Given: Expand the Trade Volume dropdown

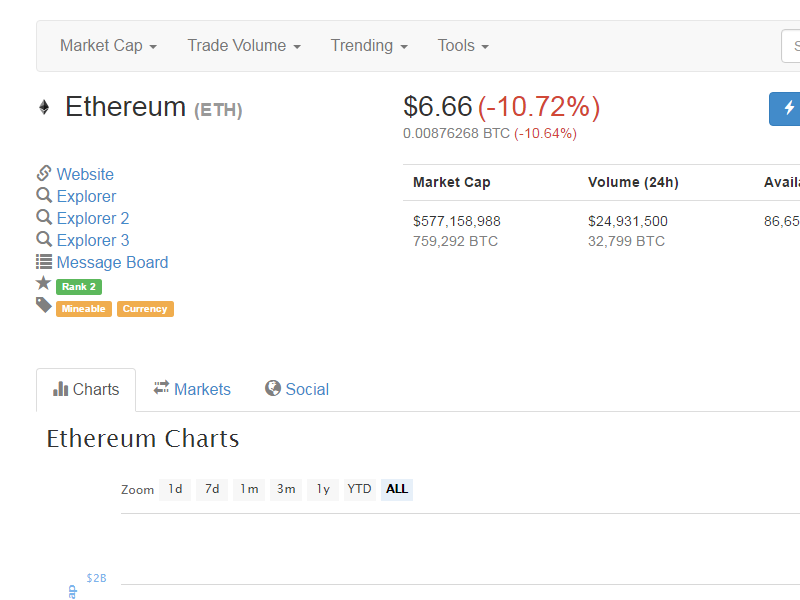Looking at the screenshot, I should [x=244, y=46].
